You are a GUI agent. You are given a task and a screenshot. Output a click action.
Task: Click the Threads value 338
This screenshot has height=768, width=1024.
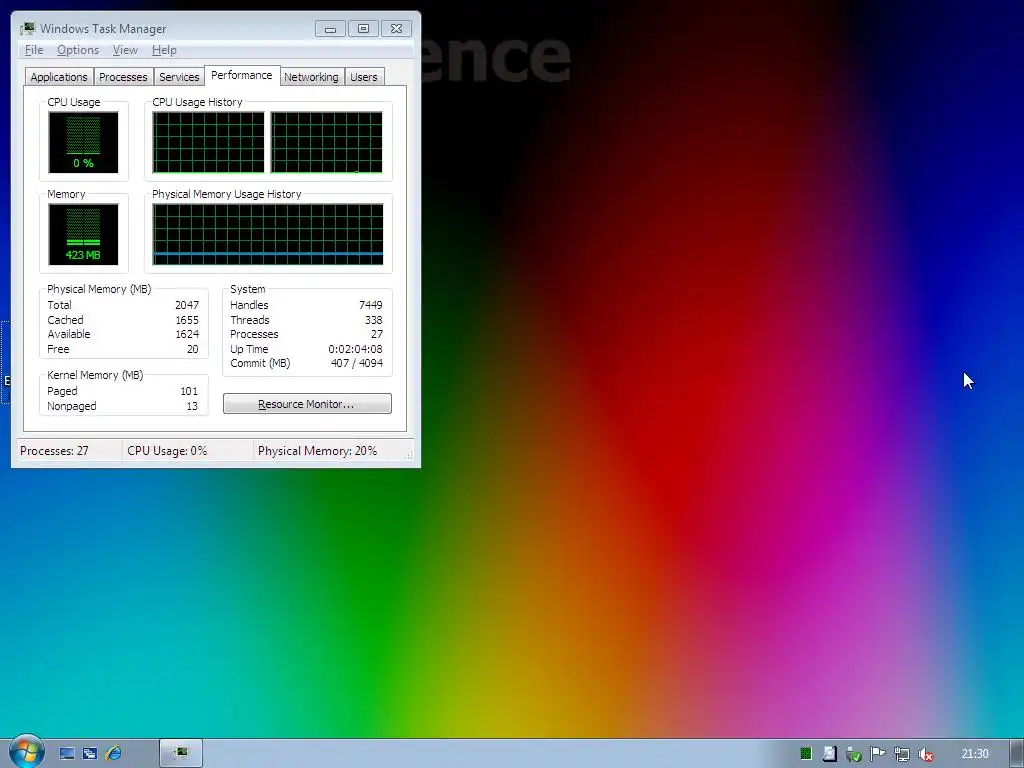click(x=374, y=320)
